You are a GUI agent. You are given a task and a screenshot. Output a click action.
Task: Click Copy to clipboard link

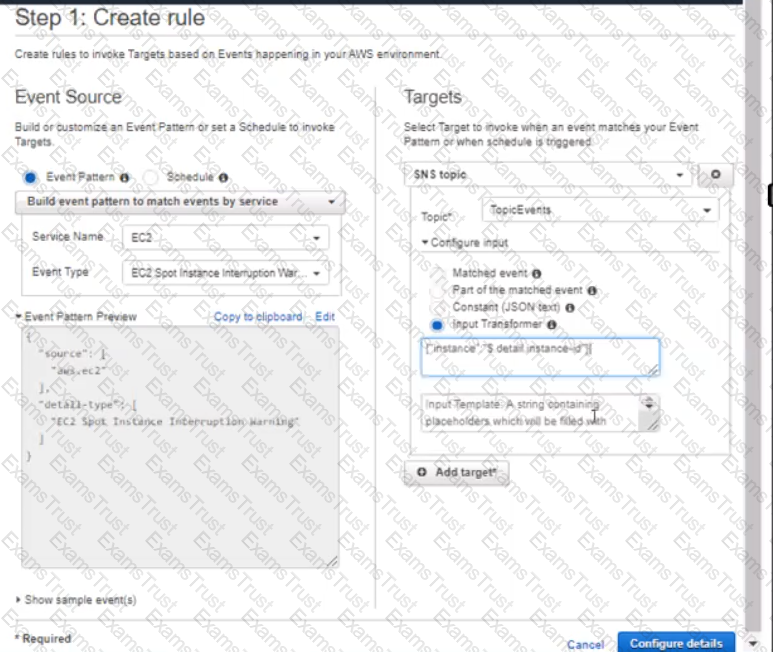[257, 317]
